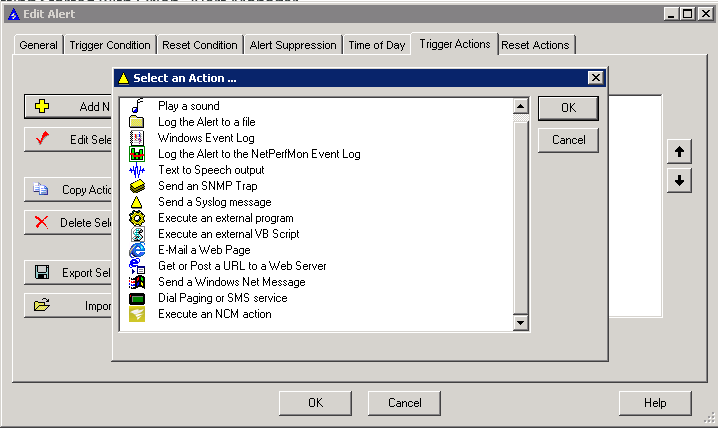The image size is (718, 428).
Task: Select Execute an external program
Action: (226, 218)
